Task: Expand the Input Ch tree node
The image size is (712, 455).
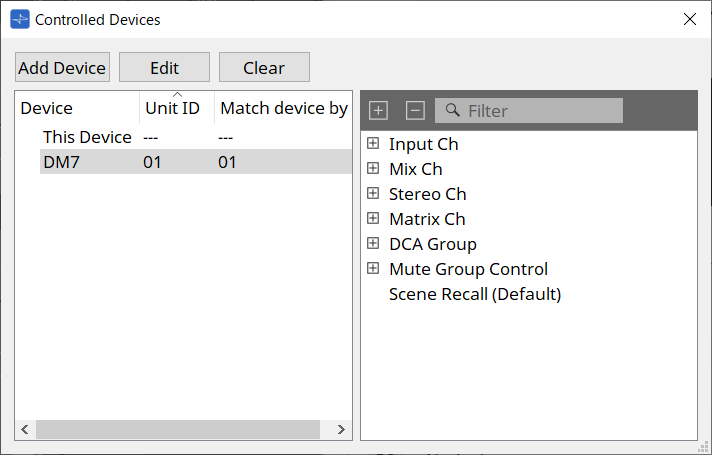Action: click(x=373, y=144)
